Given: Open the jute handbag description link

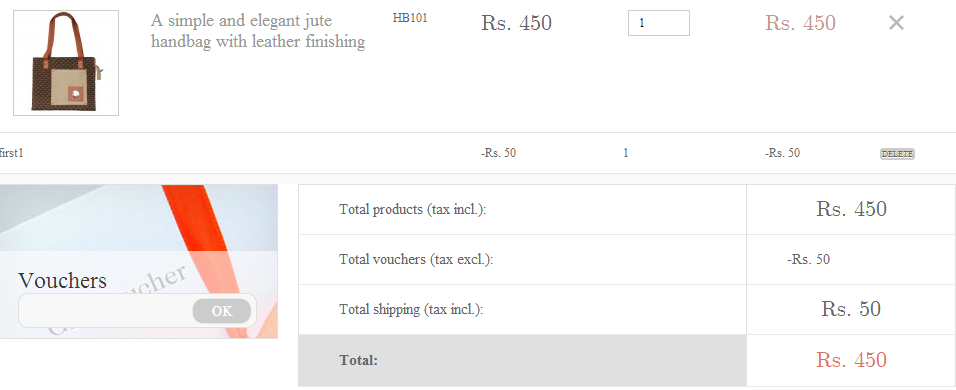Looking at the screenshot, I should pyautogui.click(x=258, y=31).
